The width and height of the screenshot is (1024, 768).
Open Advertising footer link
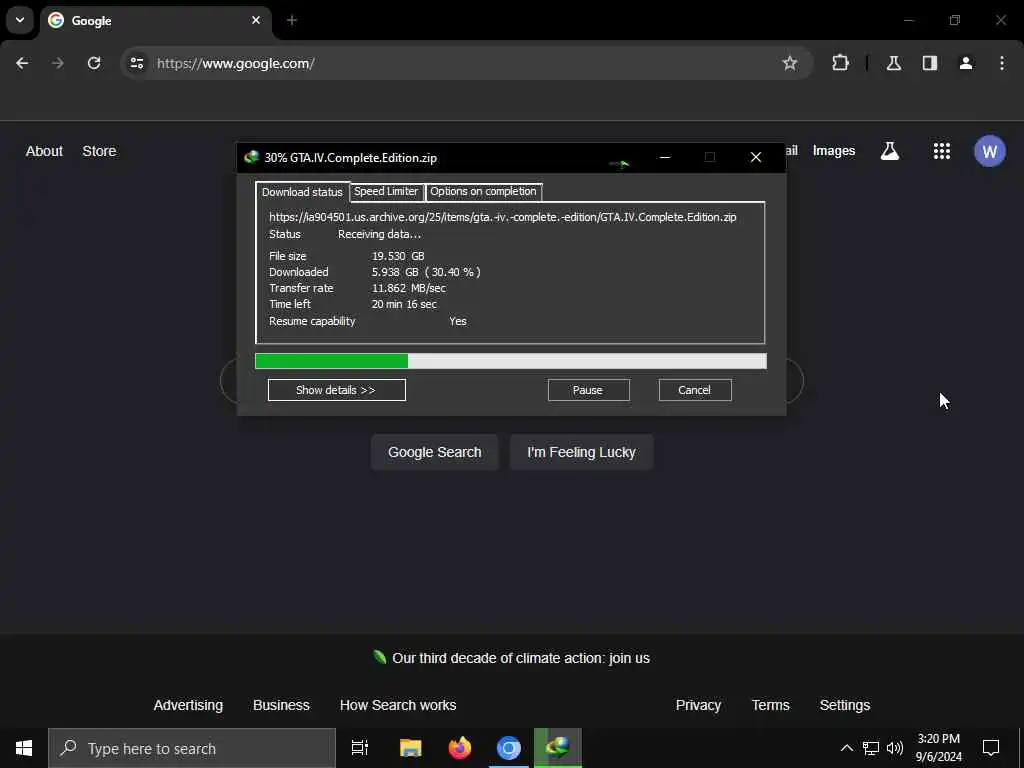(x=188, y=705)
